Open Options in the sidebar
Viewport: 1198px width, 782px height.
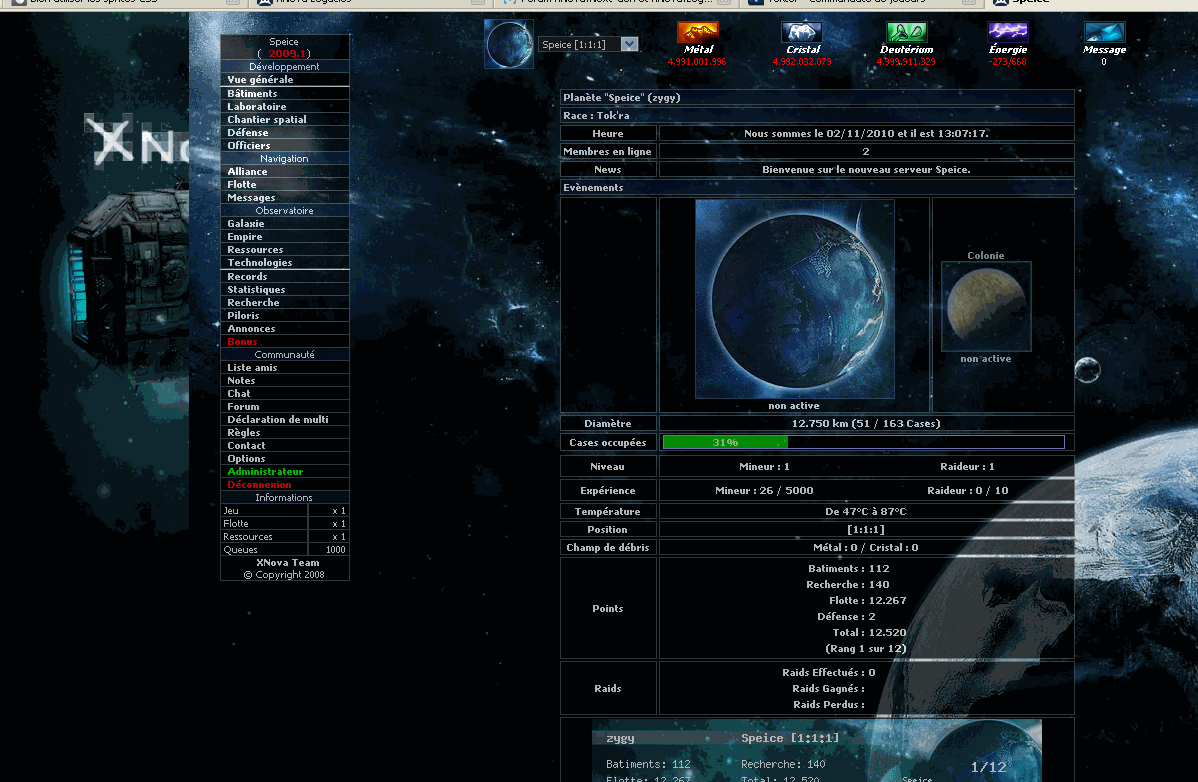click(x=246, y=458)
